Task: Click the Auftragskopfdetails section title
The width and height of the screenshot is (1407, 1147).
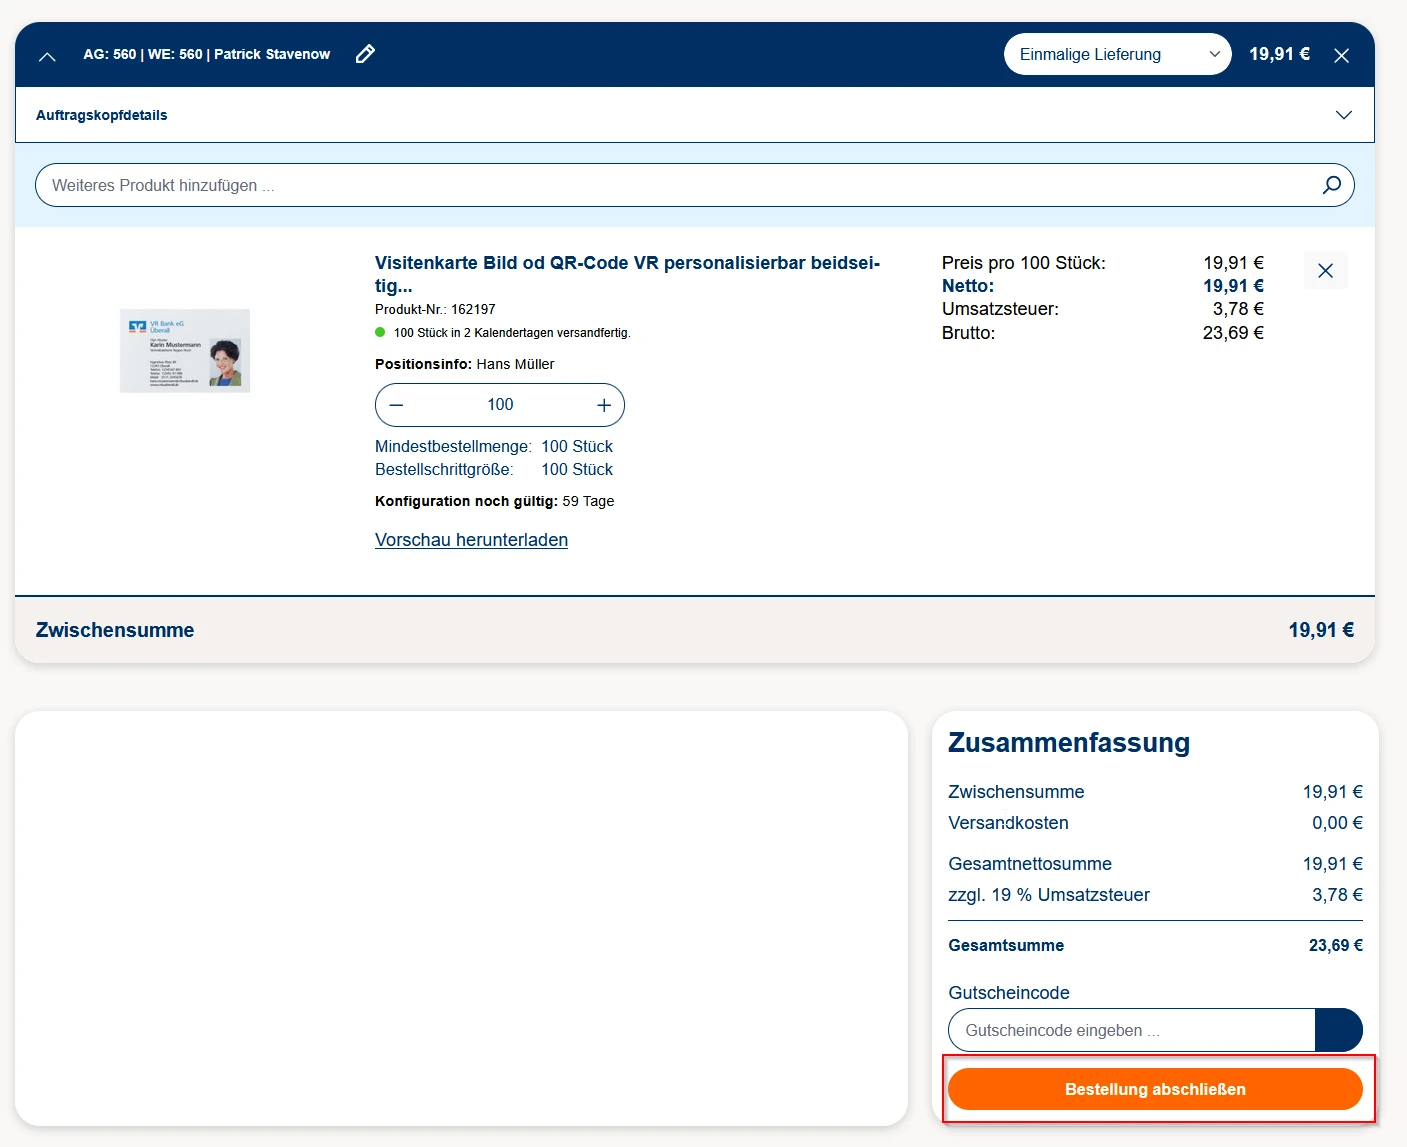Action: [102, 115]
